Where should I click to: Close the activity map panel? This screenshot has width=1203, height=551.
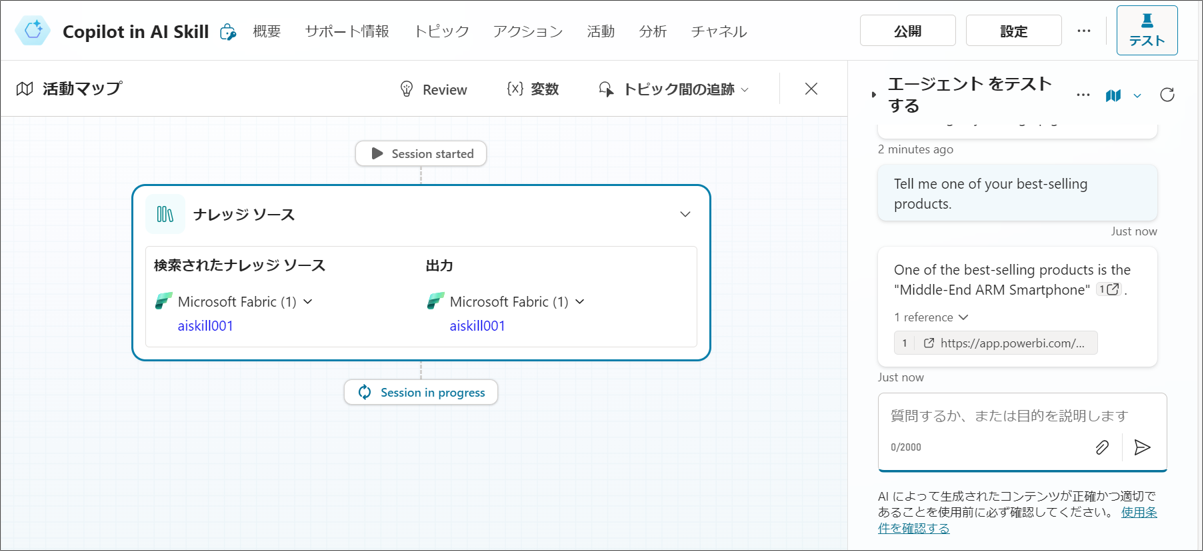coord(811,89)
